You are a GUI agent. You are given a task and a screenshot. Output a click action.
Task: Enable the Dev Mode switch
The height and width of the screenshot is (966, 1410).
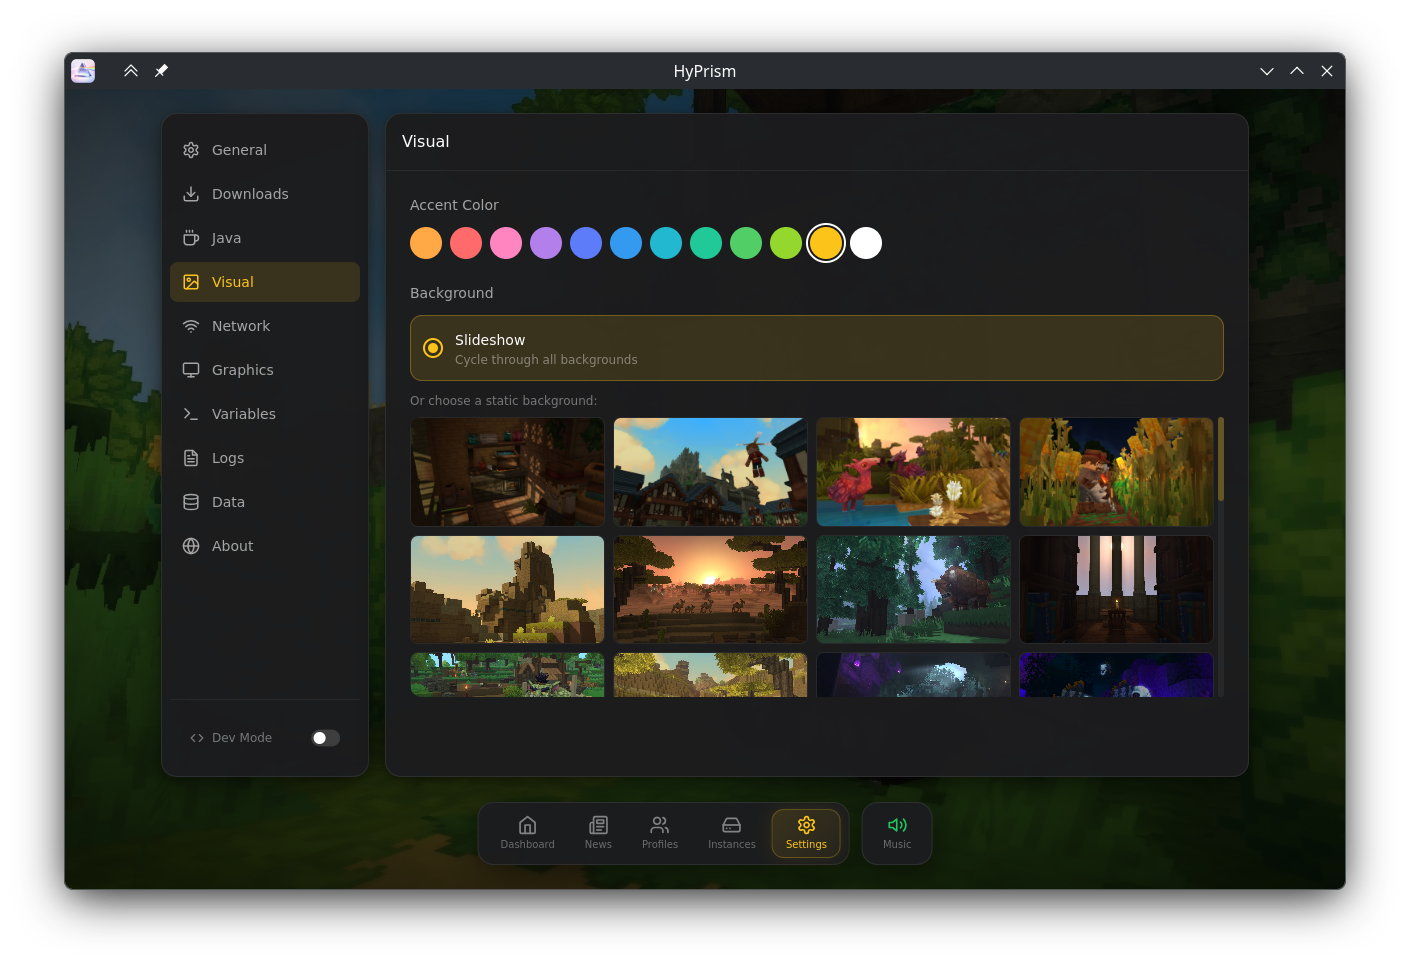pyautogui.click(x=325, y=738)
